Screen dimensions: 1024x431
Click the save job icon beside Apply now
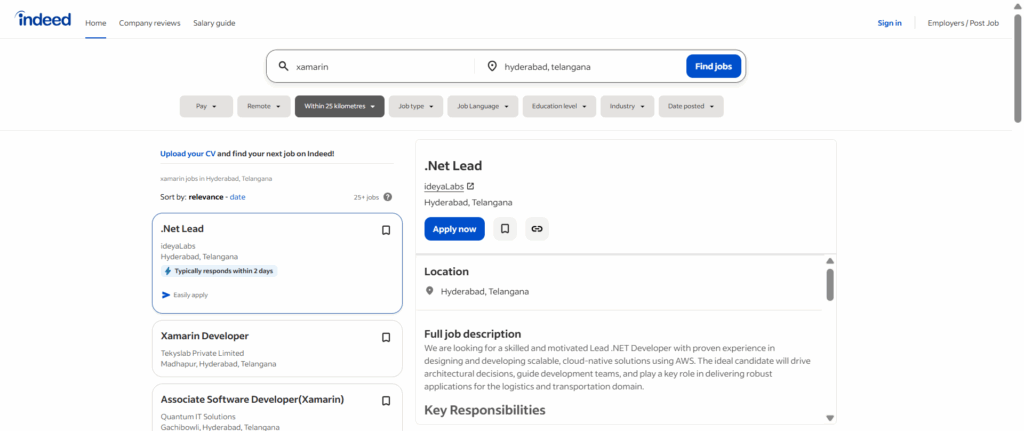(505, 229)
